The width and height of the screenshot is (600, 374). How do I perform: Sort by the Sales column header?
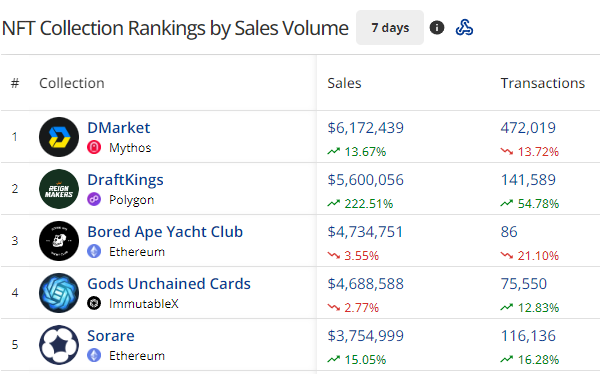click(344, 83)
